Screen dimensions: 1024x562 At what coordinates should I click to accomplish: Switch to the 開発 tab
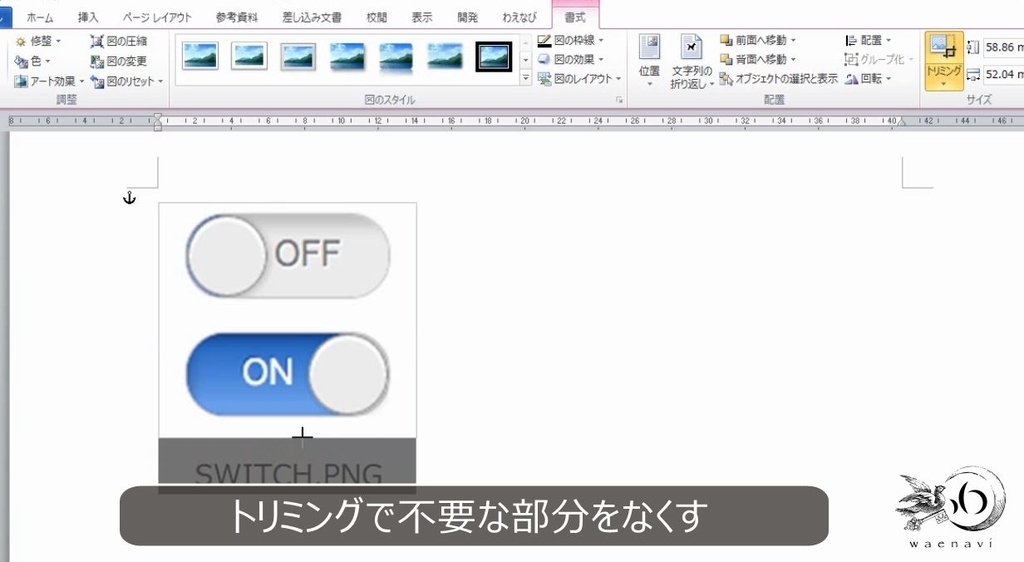pyautogui.click(x=468, y=18)
